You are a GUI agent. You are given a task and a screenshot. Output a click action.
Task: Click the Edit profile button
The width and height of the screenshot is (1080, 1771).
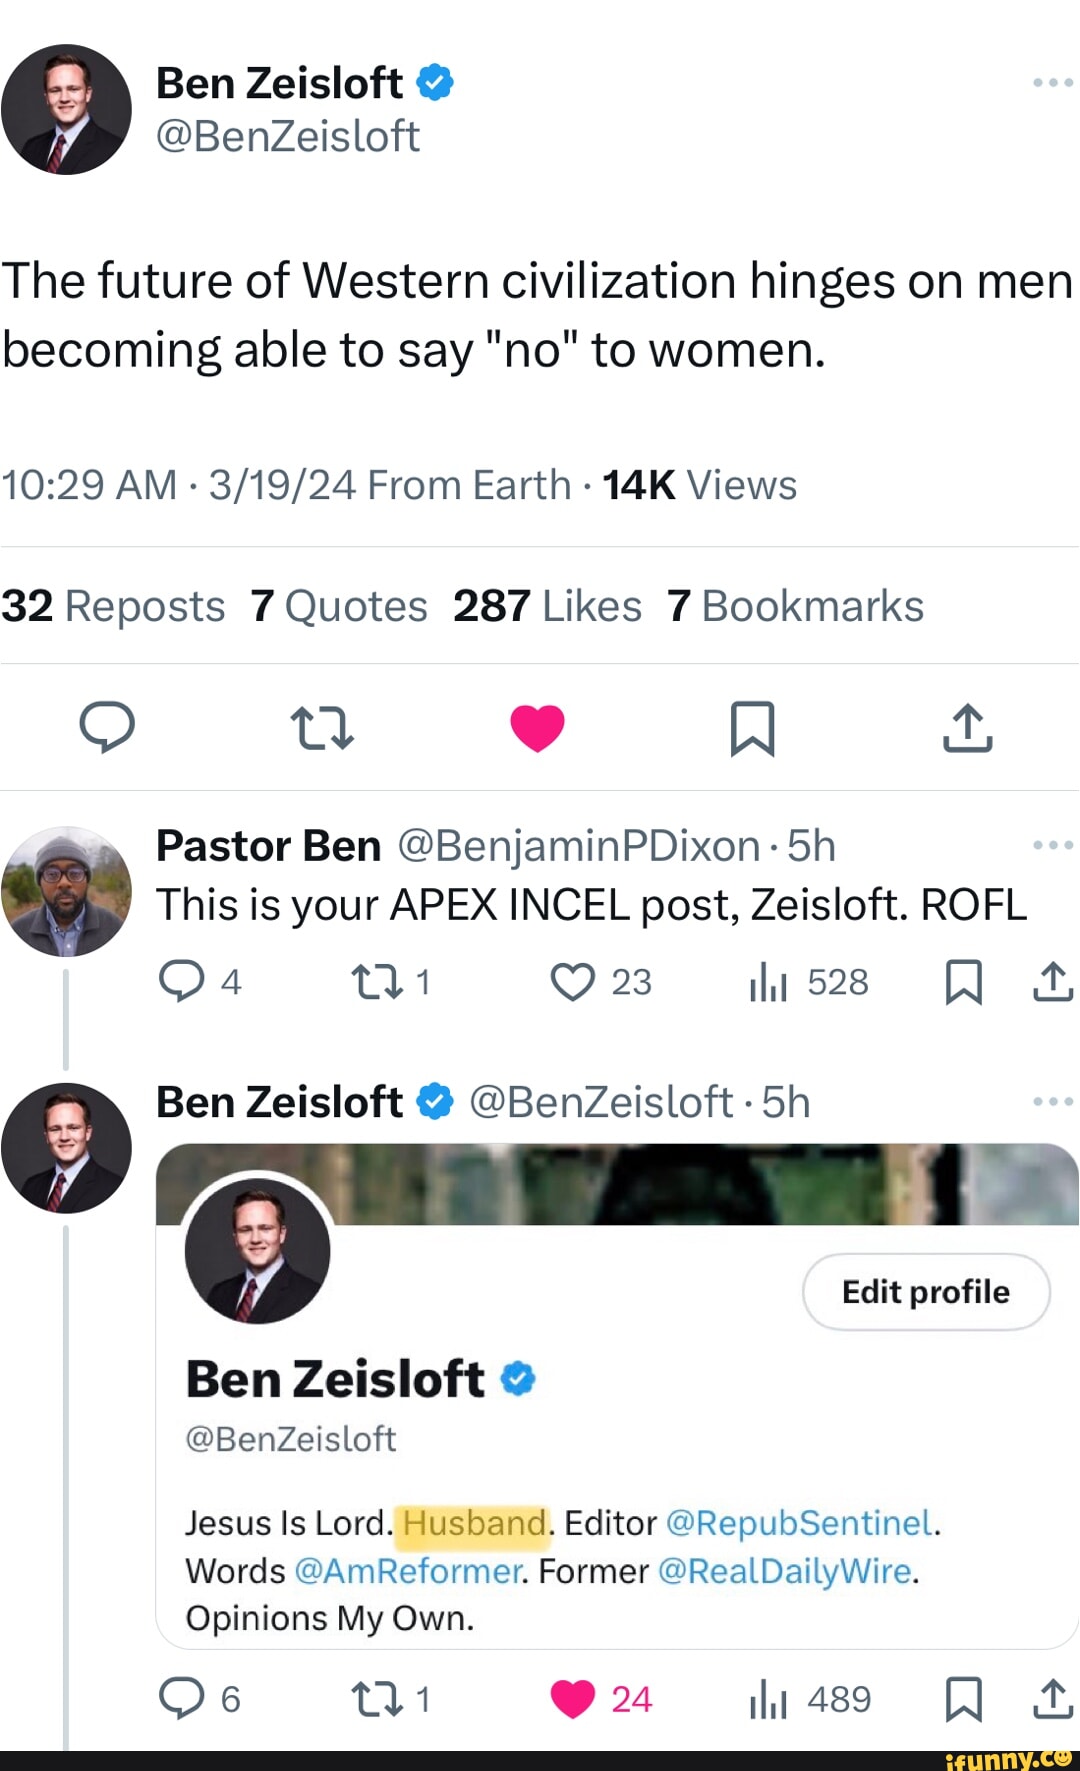[x=925, y=1291]
